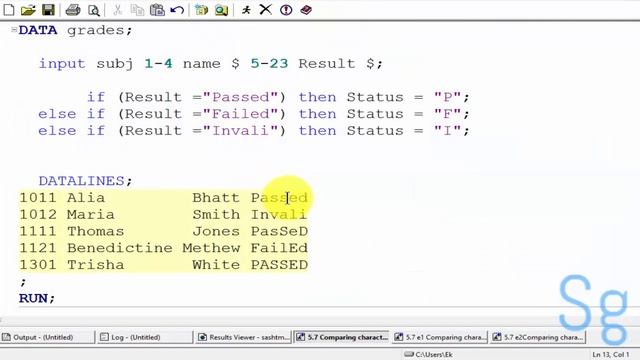Select the 5.7 Comparing charact... tab
640x360 pixels.
[x=342, y=337]
